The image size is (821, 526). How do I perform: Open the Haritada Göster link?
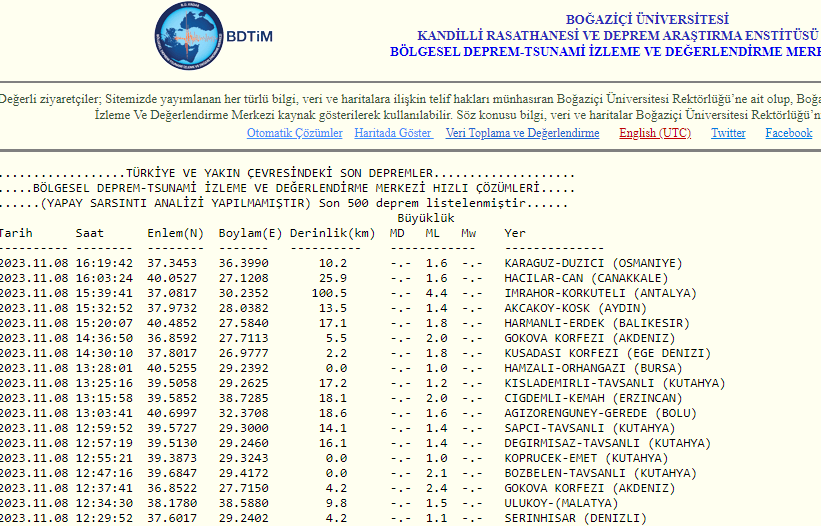pyautogui.click(x=393, y=133)
